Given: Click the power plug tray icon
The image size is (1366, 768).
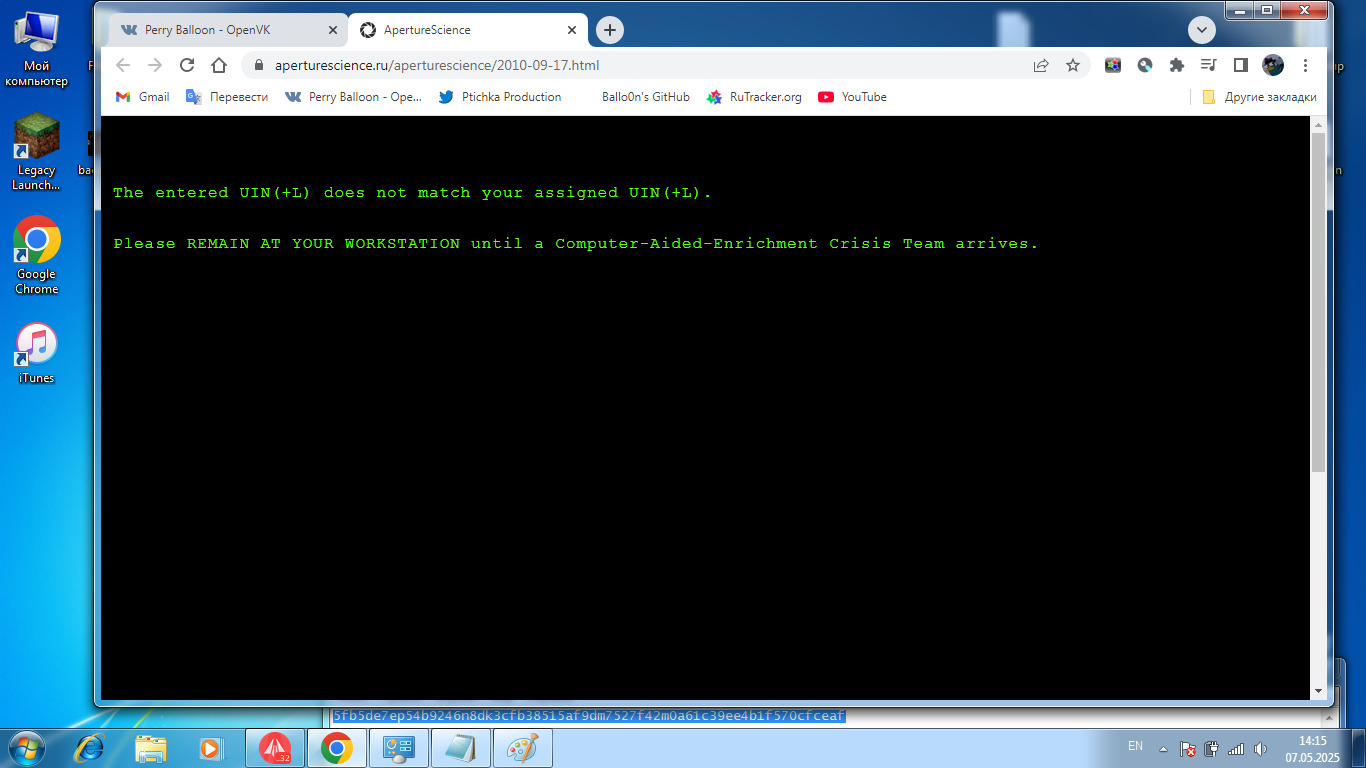Looking at the screenshot, I should point(1212,748).
